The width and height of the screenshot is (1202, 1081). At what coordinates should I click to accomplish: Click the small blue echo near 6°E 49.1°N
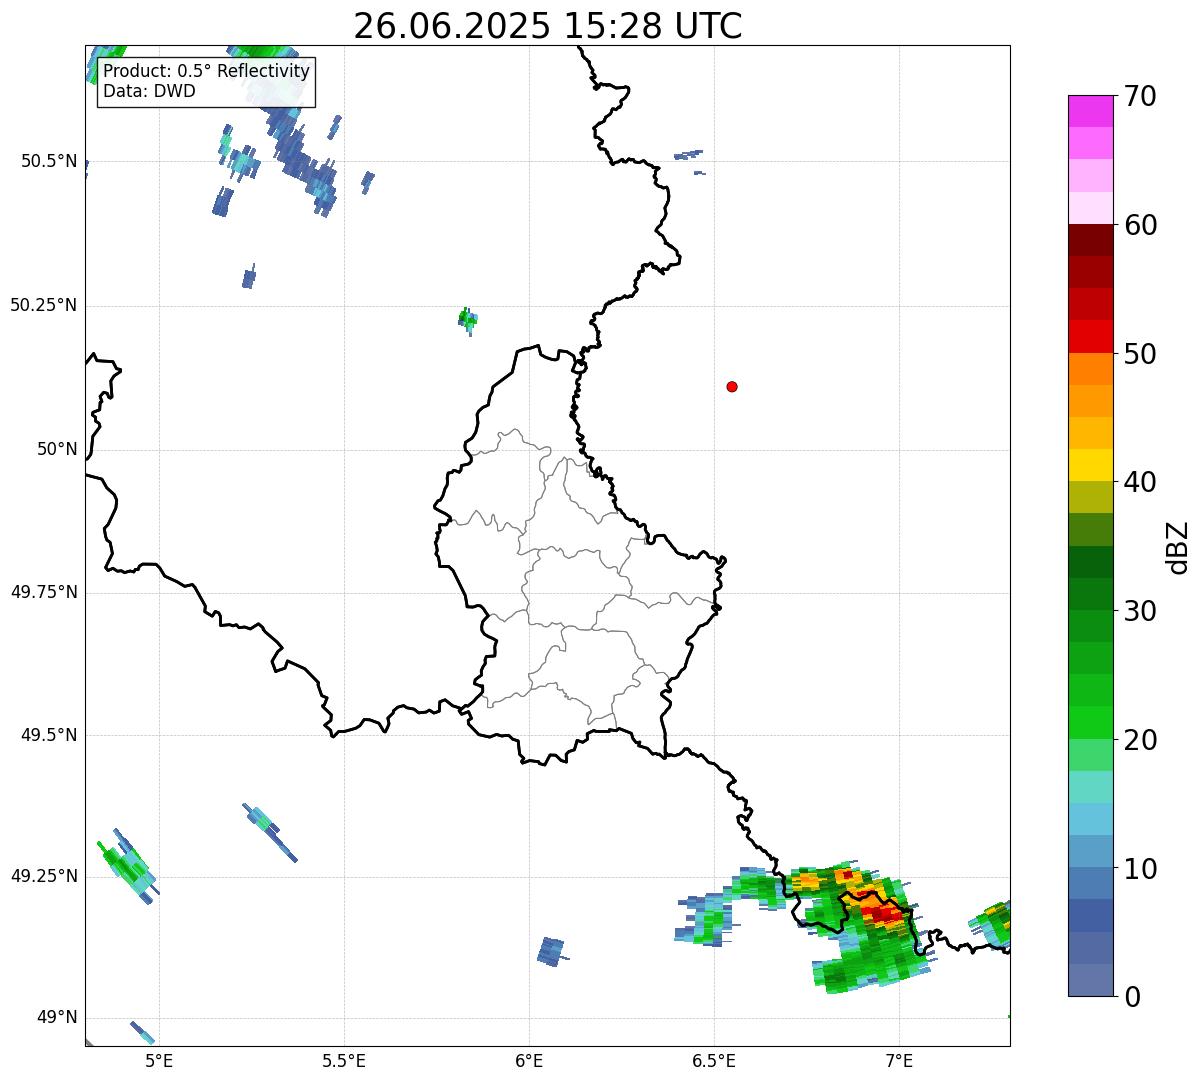[x=551, y=951]
